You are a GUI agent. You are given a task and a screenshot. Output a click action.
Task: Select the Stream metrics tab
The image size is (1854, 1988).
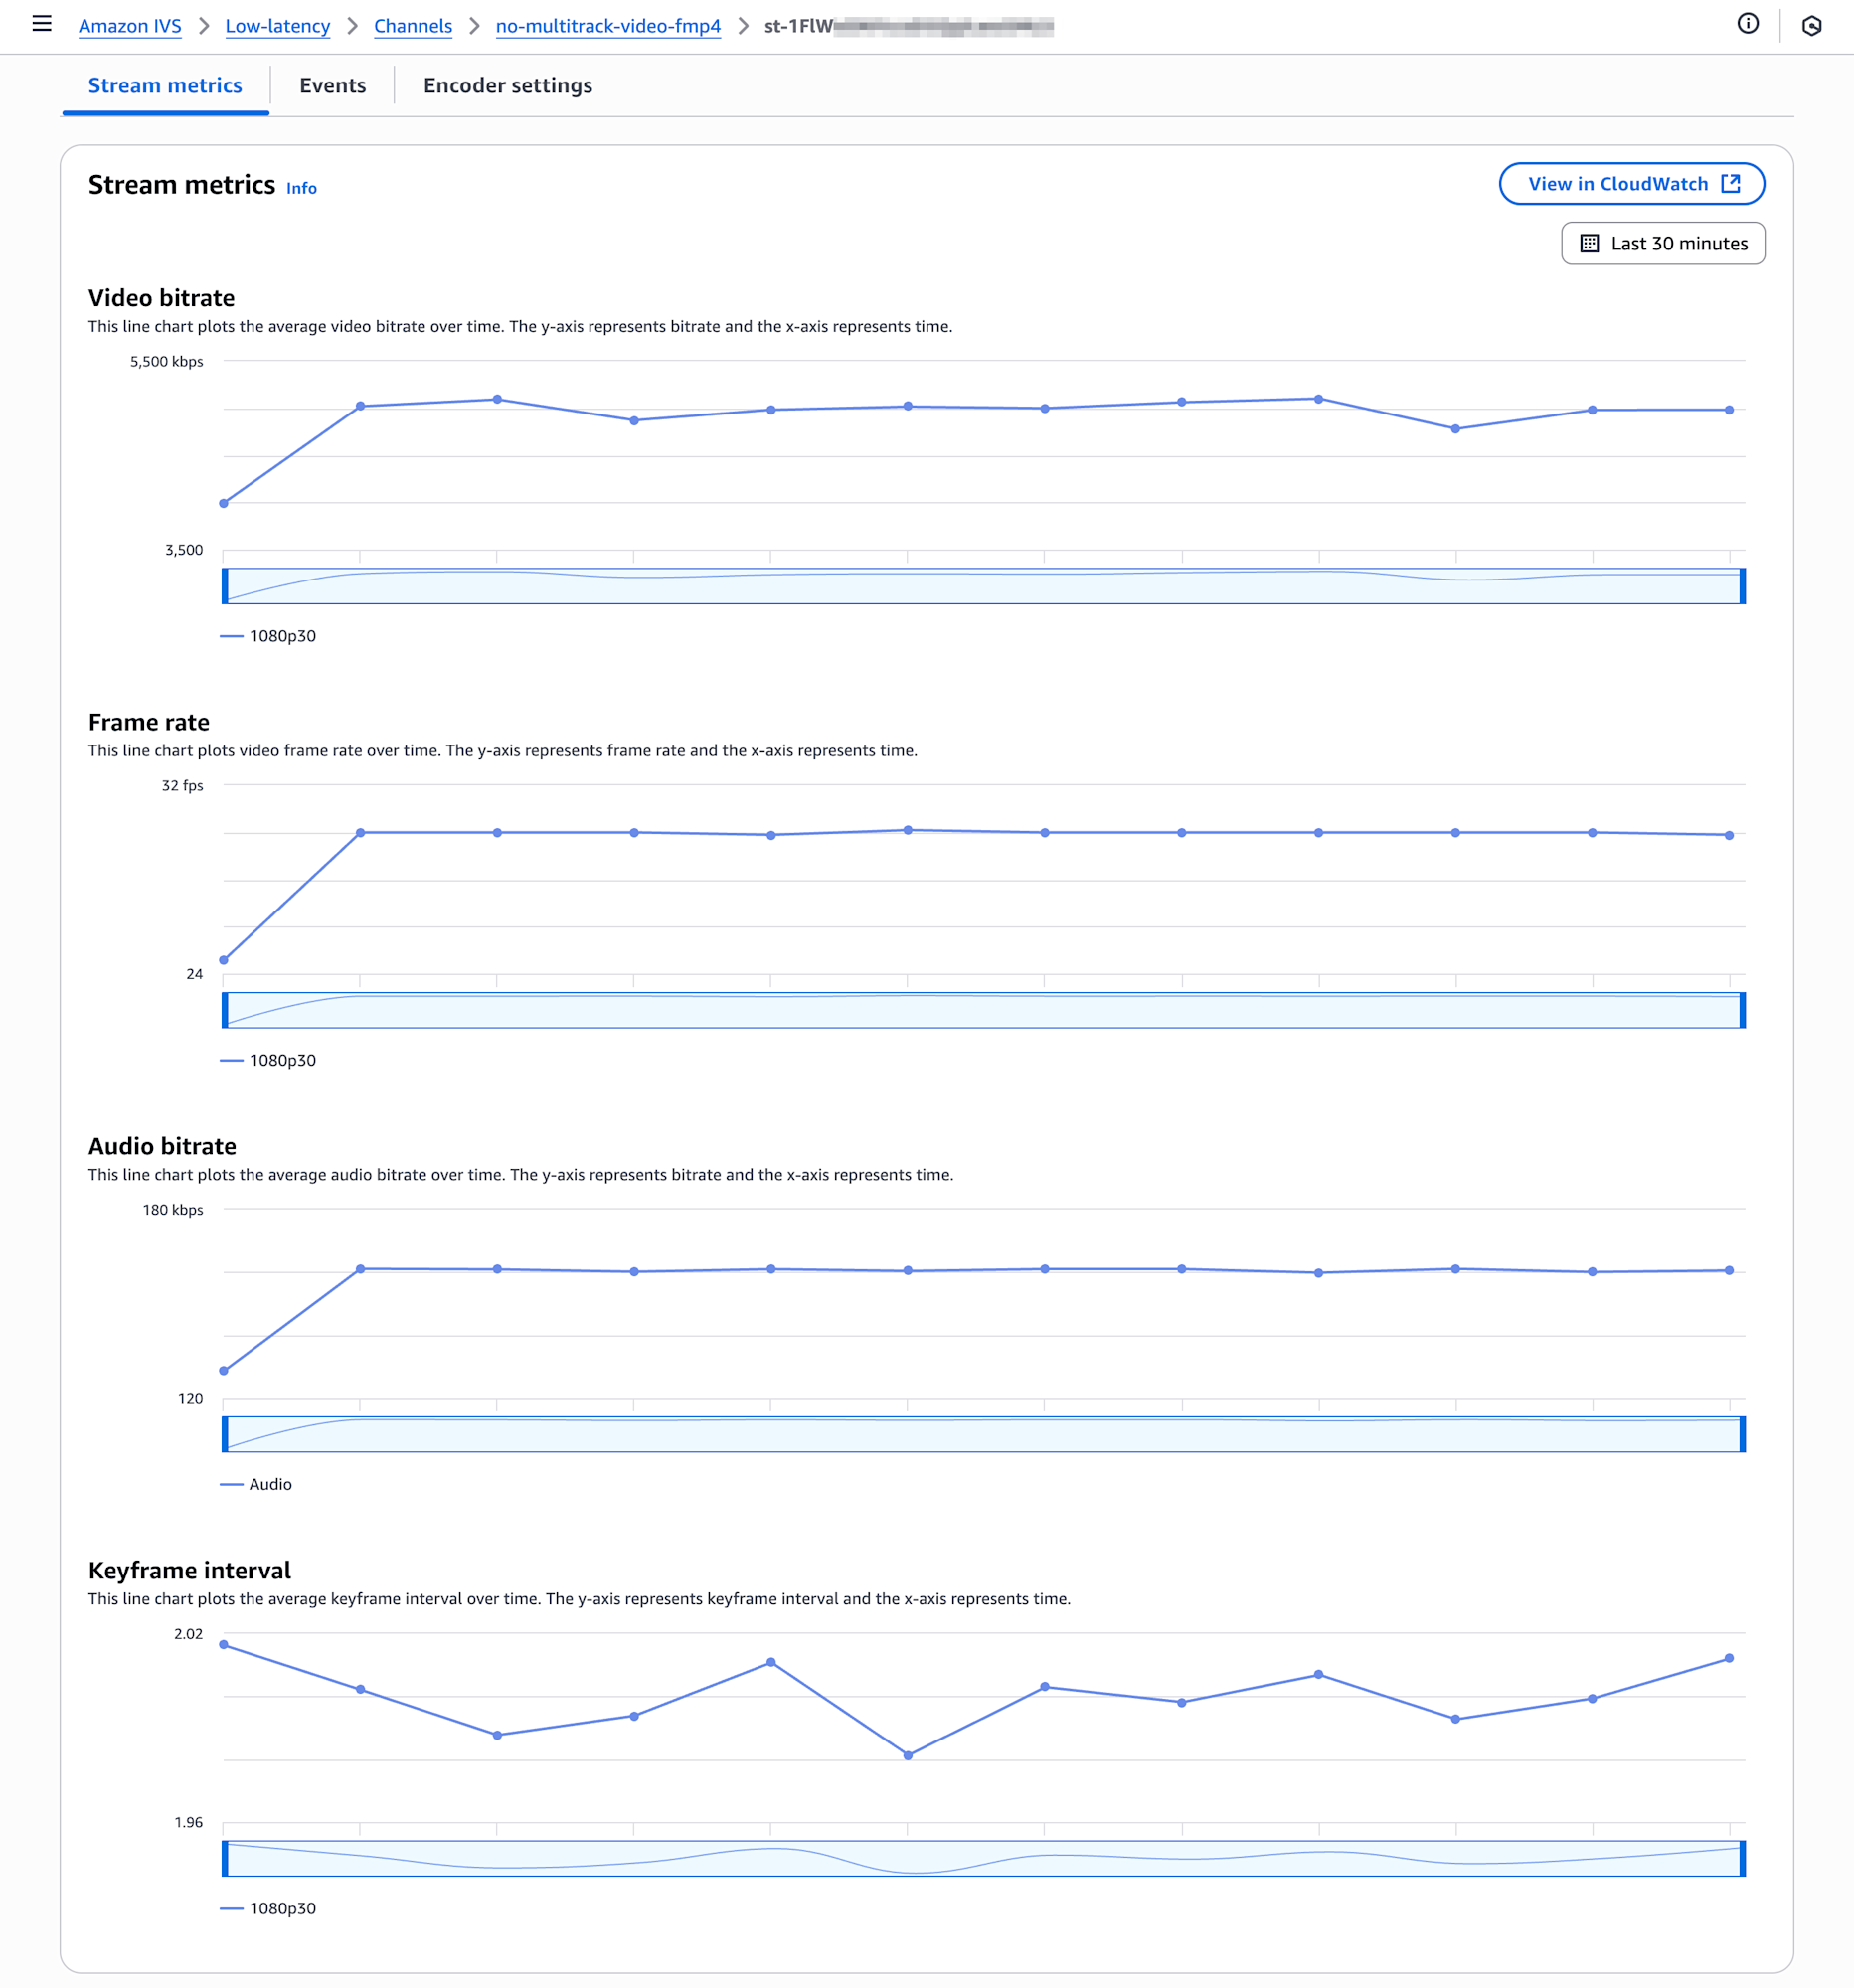point(165,86)
